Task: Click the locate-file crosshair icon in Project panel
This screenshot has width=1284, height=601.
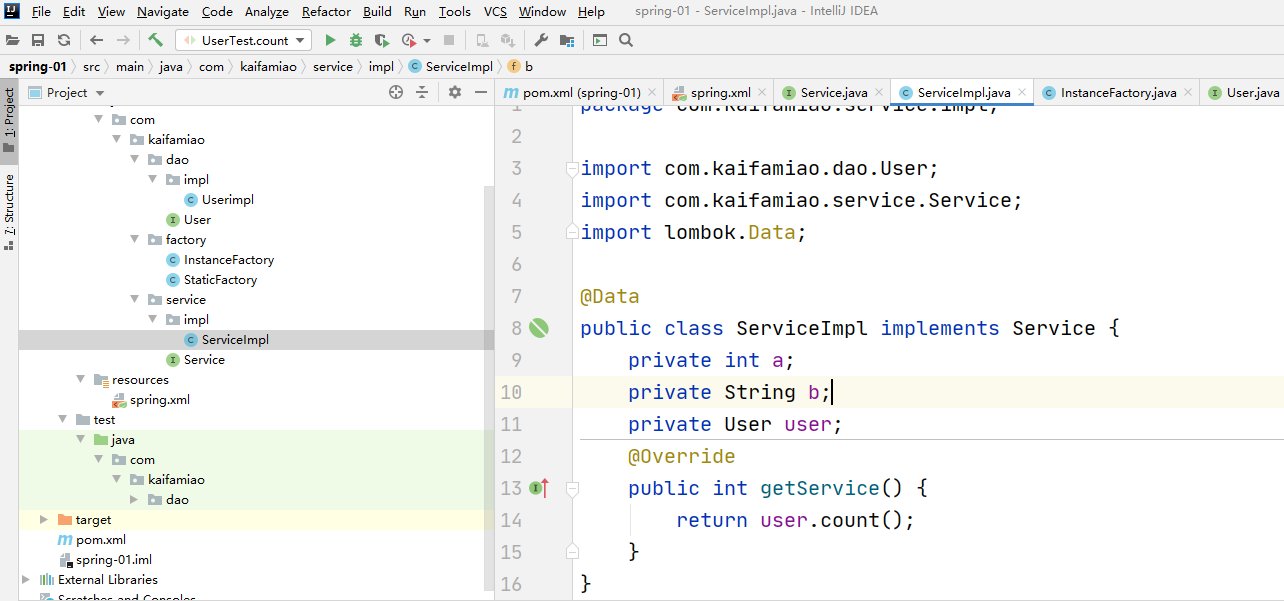Action: click(396, 92)
